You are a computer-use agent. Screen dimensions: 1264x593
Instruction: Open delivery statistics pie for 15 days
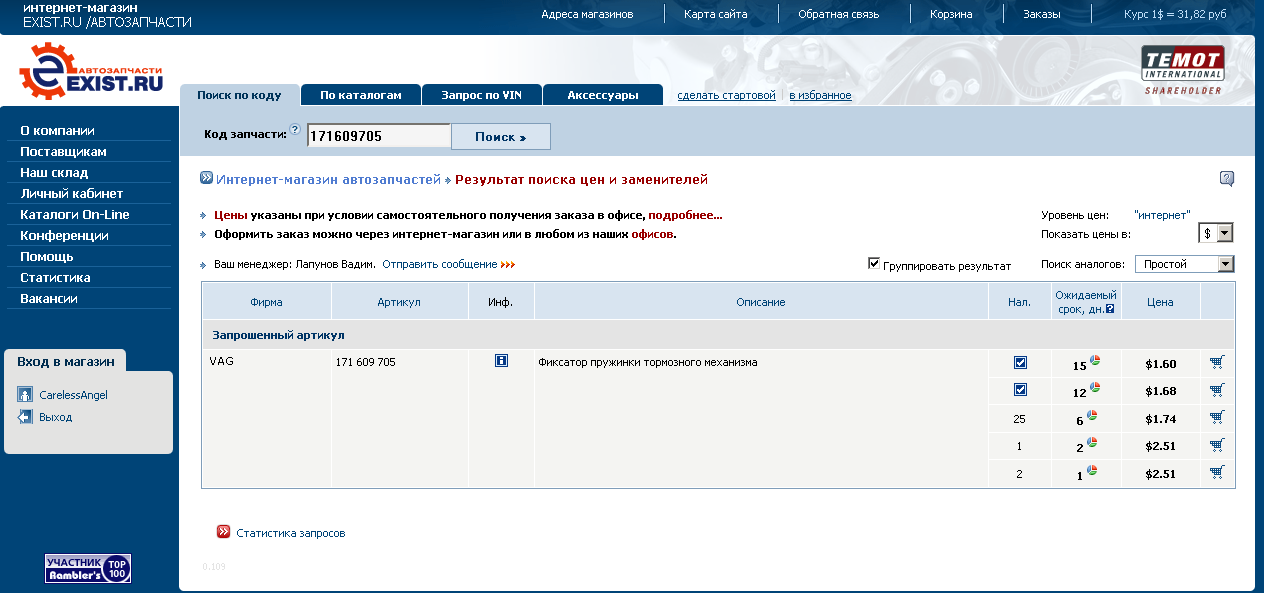coord(1095,361)
